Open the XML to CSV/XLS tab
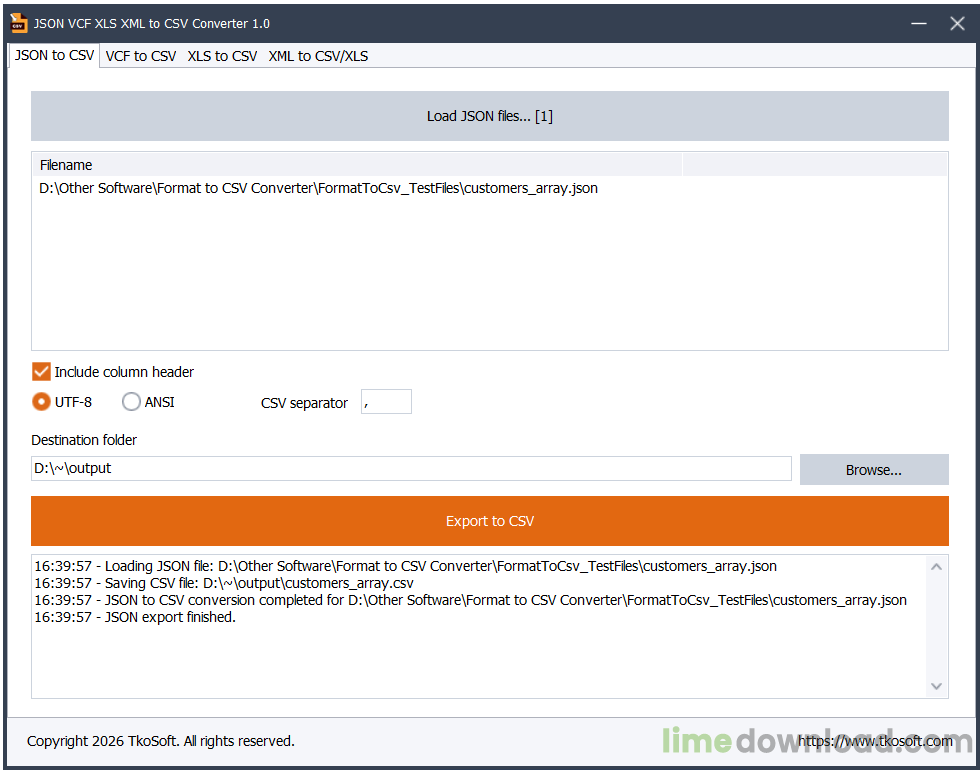This screenshot has height=772, width=980. tap(318, 56)
